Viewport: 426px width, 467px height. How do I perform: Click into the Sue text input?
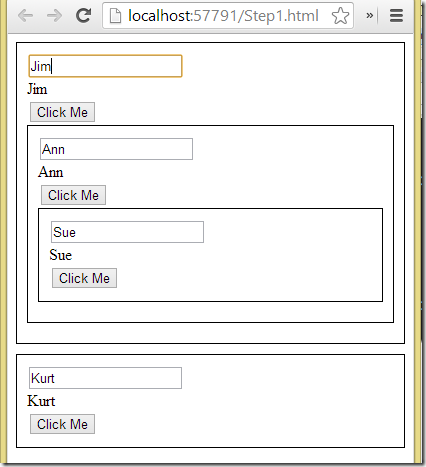[127, 232]
